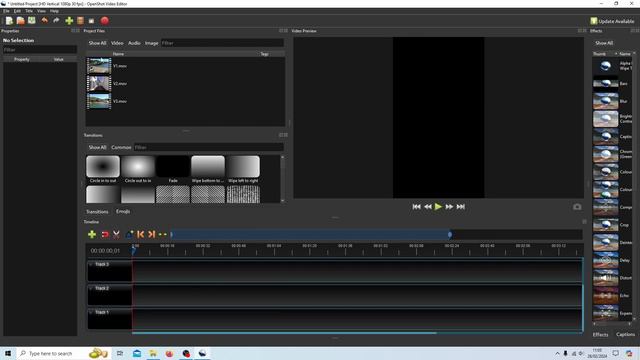The width and height of the screenshot is (640, 360).
Task: Open the File menu
Action: coord(6,11)
